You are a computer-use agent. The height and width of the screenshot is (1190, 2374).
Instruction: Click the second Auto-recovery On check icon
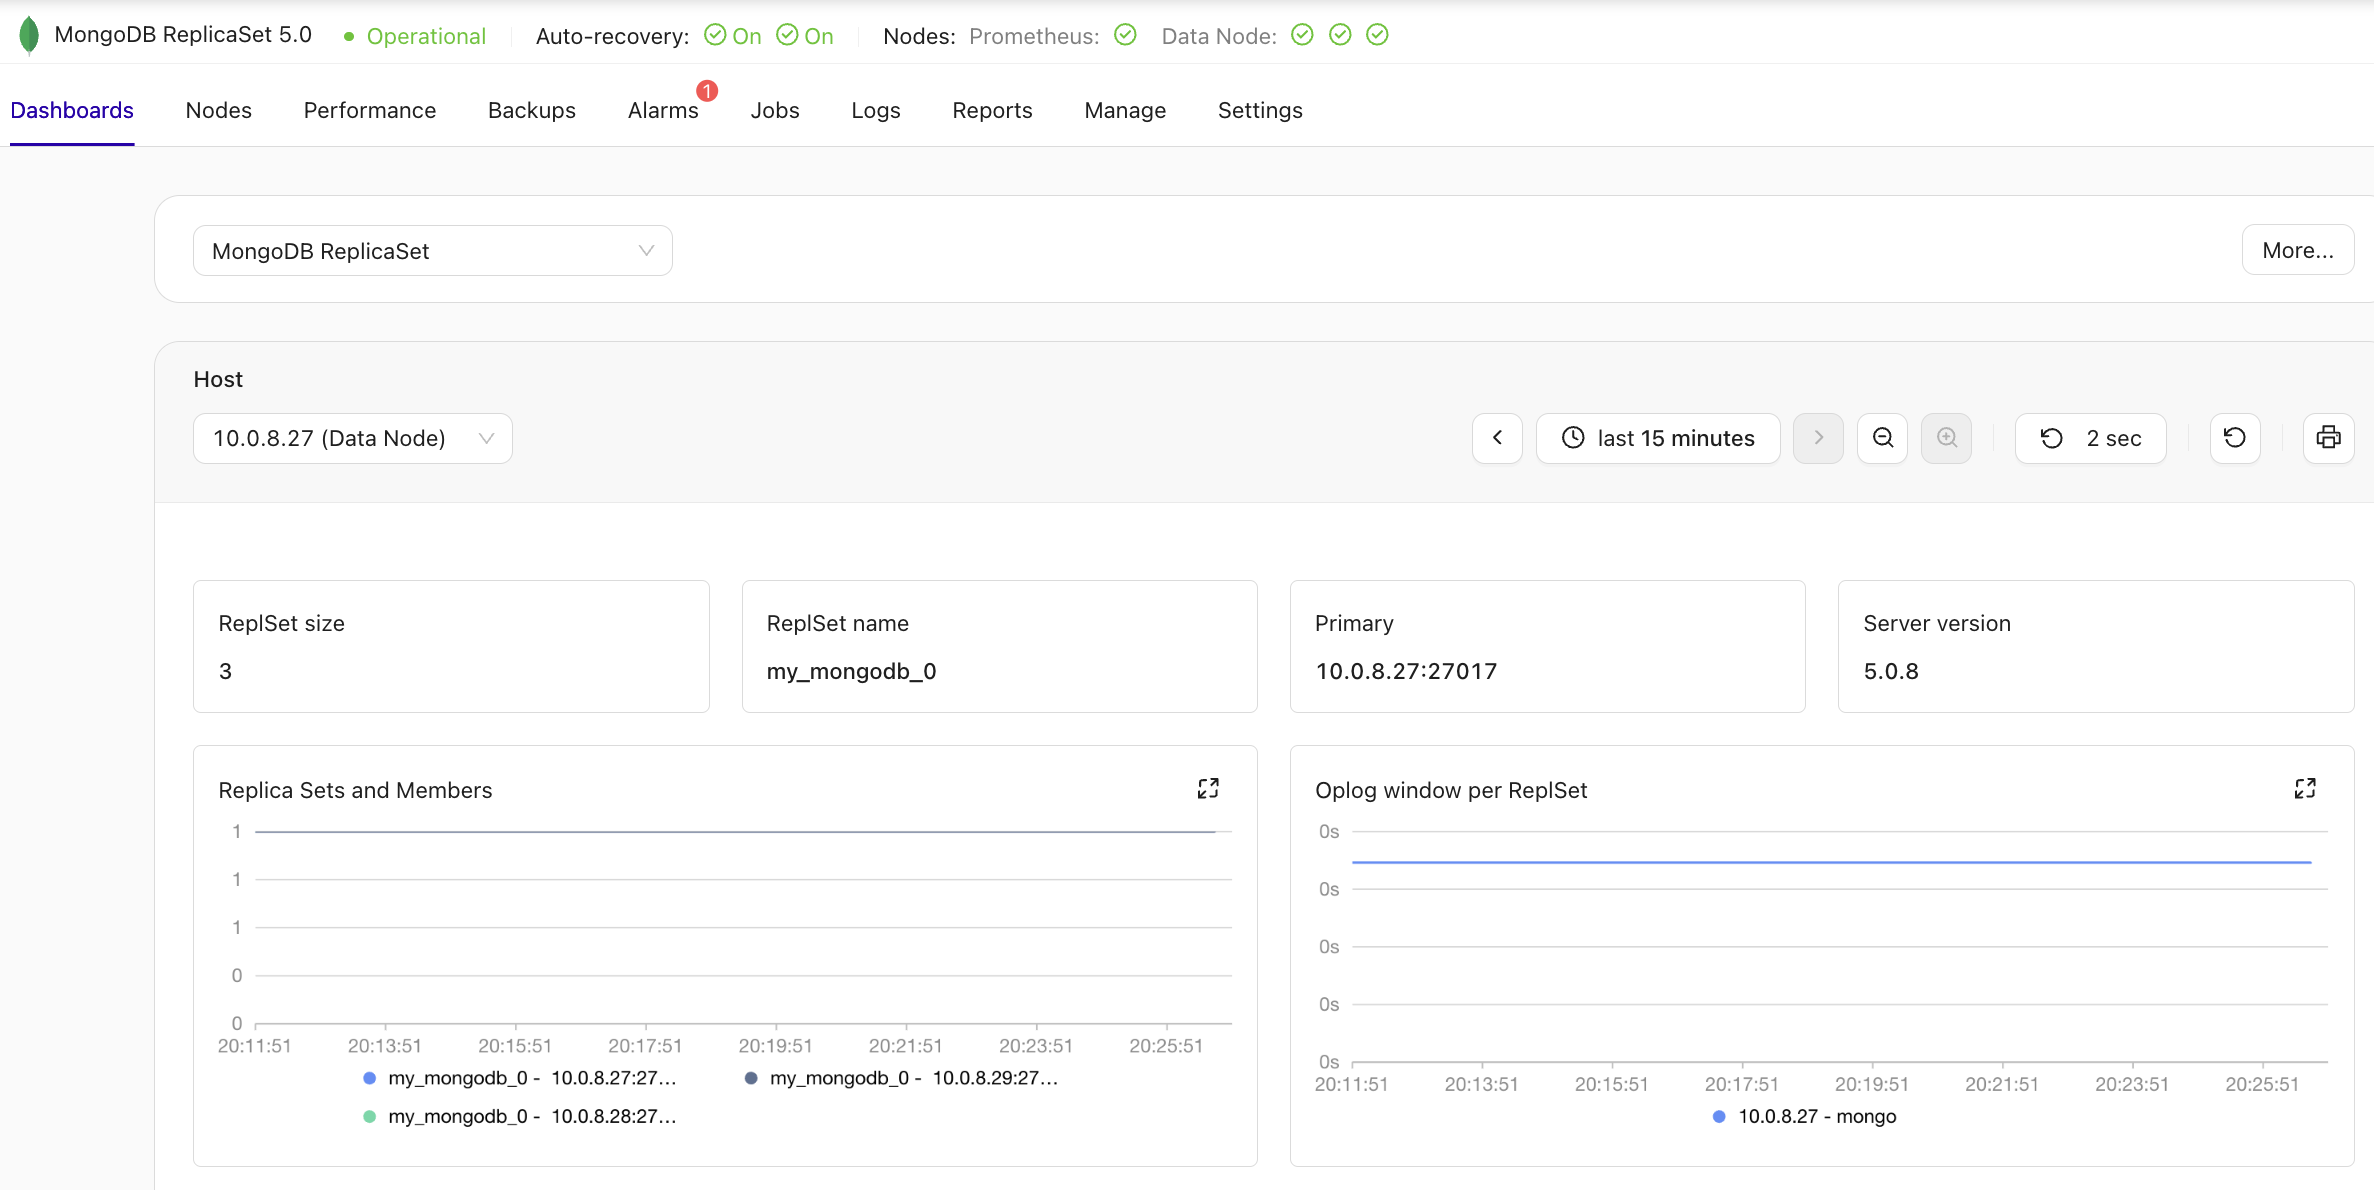click(787, 35)
